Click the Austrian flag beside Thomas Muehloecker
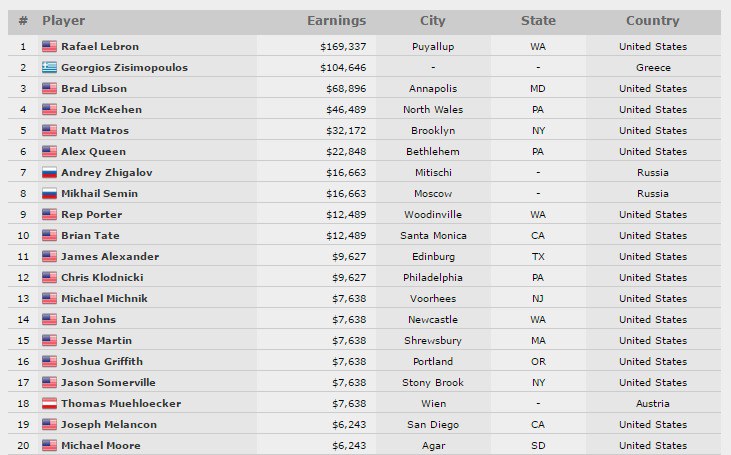This screenshot has height=455, width=731. (x=49, y=403)
